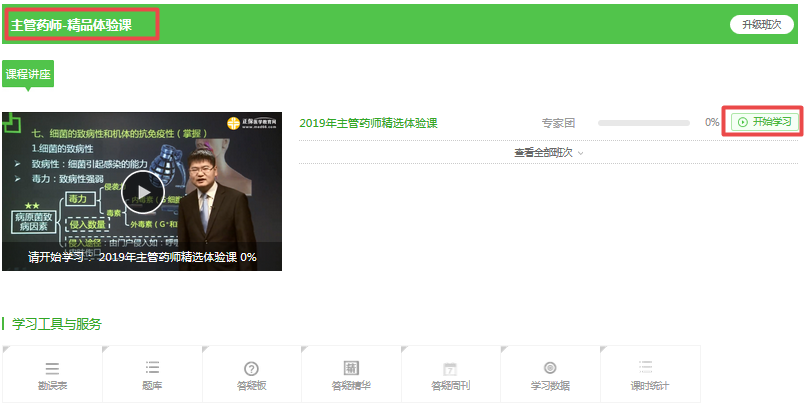Click the course progress bar at 0%

point(644,123)
